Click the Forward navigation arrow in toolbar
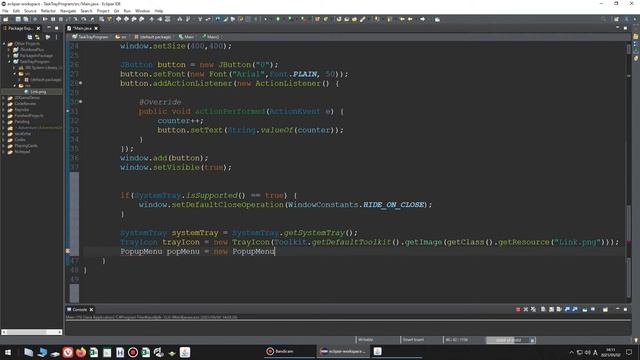The width and height of the screenshot is (640, 360). [x=423, y=19]
